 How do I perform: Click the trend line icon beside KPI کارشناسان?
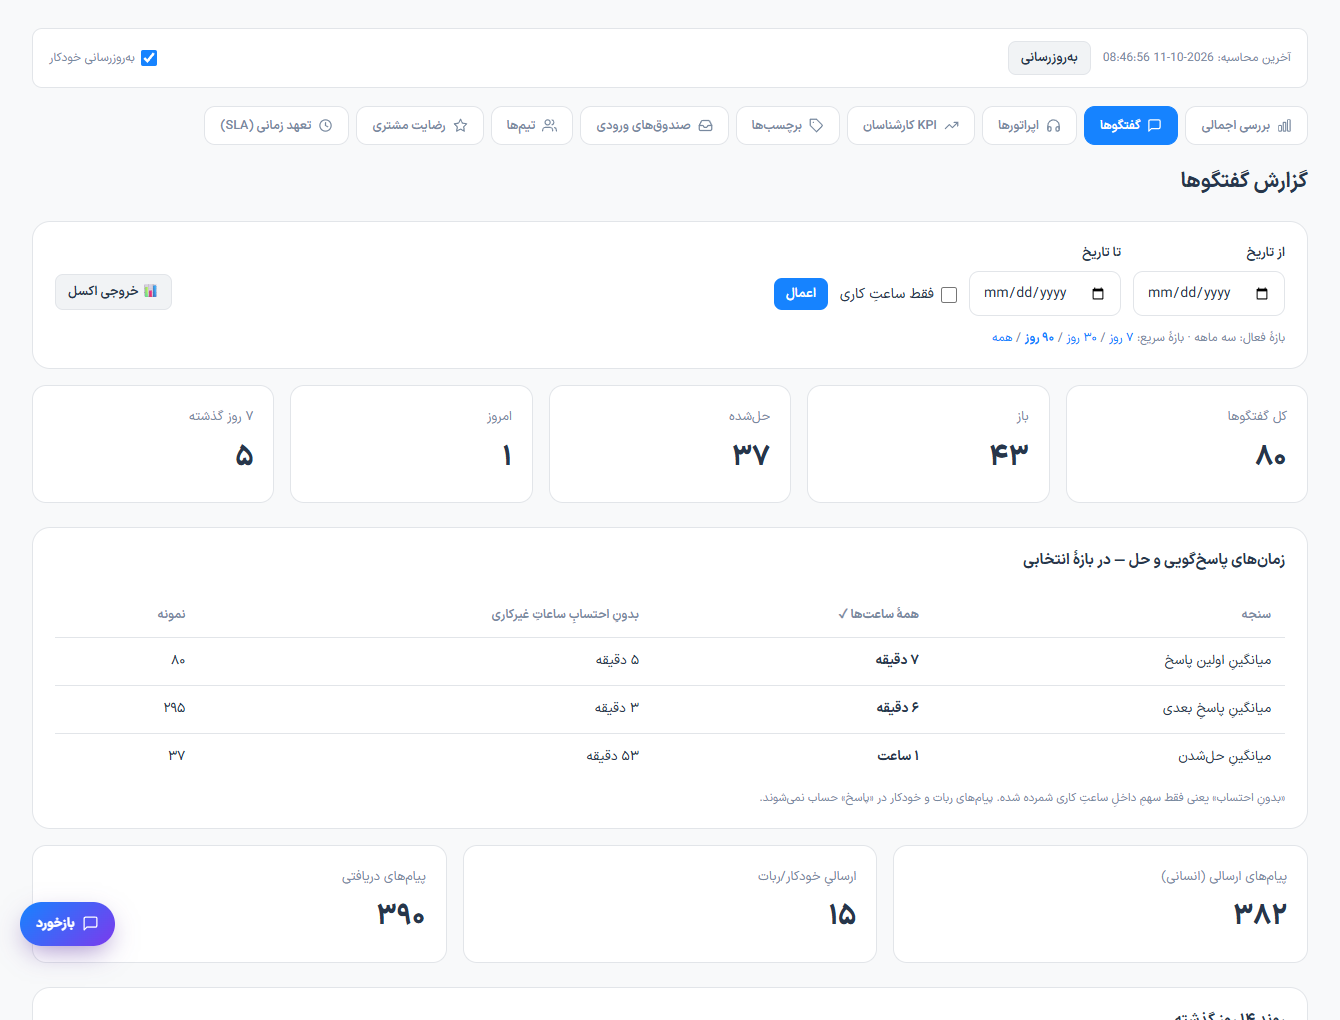pyautogui.click(x=951, y=126)
